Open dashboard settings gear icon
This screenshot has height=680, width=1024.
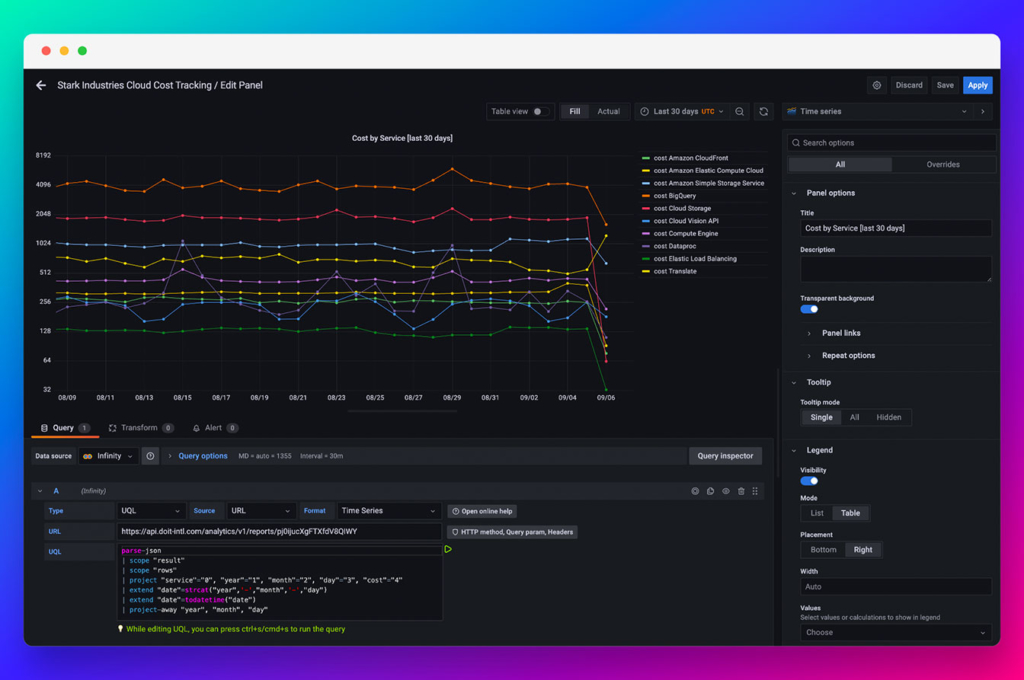click(x=877, y=86)
